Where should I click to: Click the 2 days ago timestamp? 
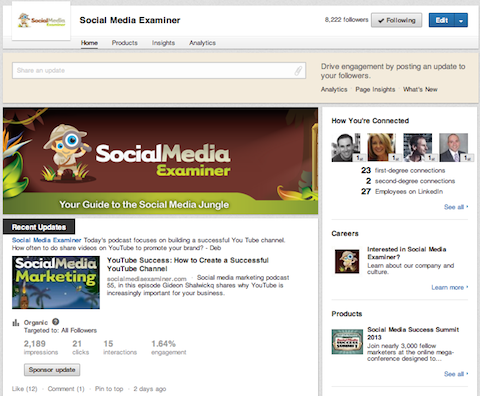(150, 389)
